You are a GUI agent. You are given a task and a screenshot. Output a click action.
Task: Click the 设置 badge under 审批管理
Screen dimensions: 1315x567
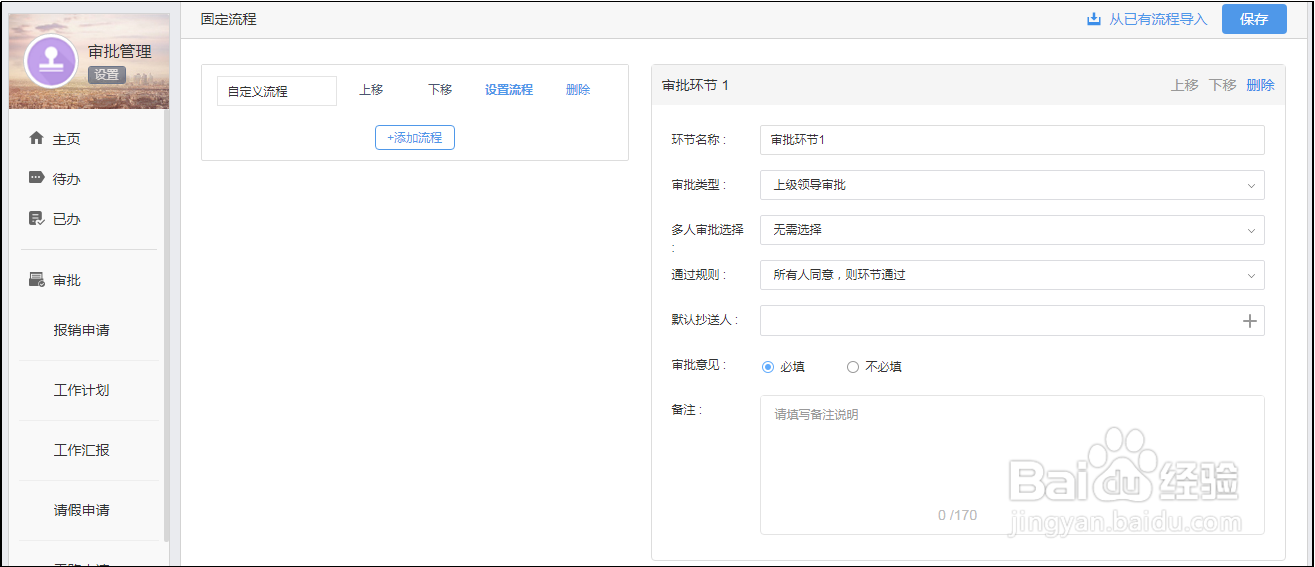107,75
